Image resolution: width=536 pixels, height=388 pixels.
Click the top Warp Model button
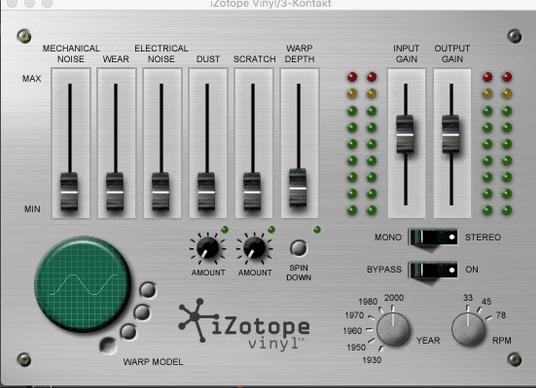click(x=148, y=290)
